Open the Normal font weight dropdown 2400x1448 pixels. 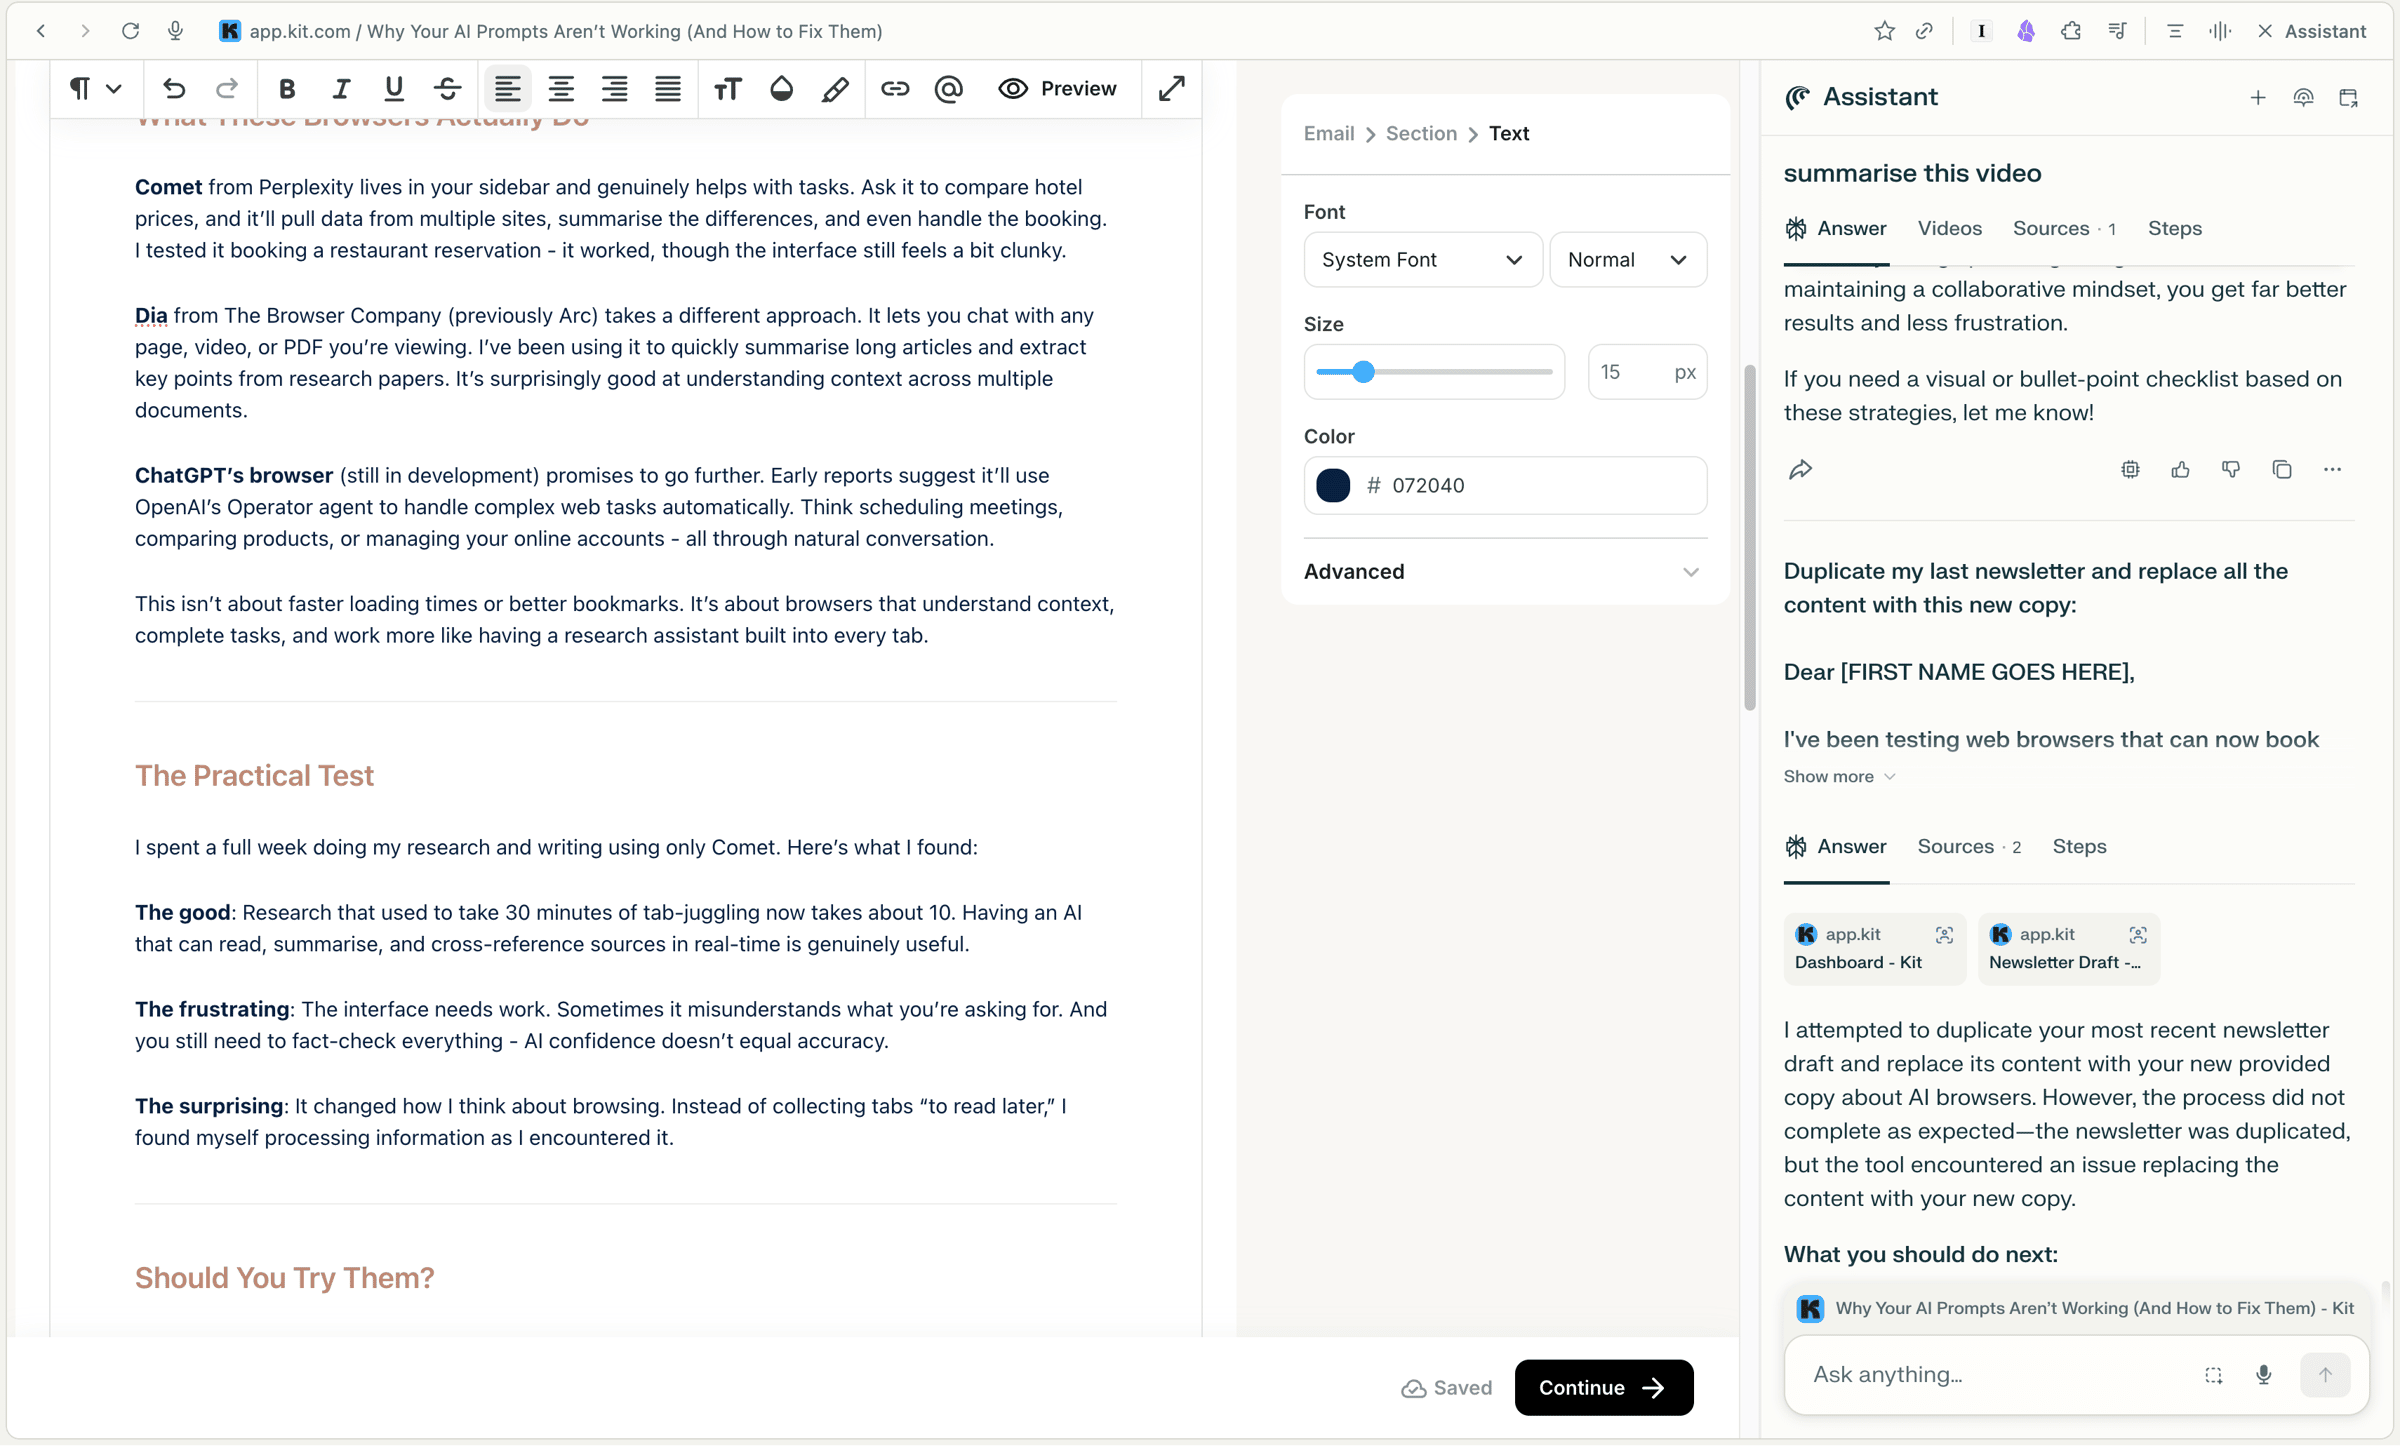[1628, 260]
